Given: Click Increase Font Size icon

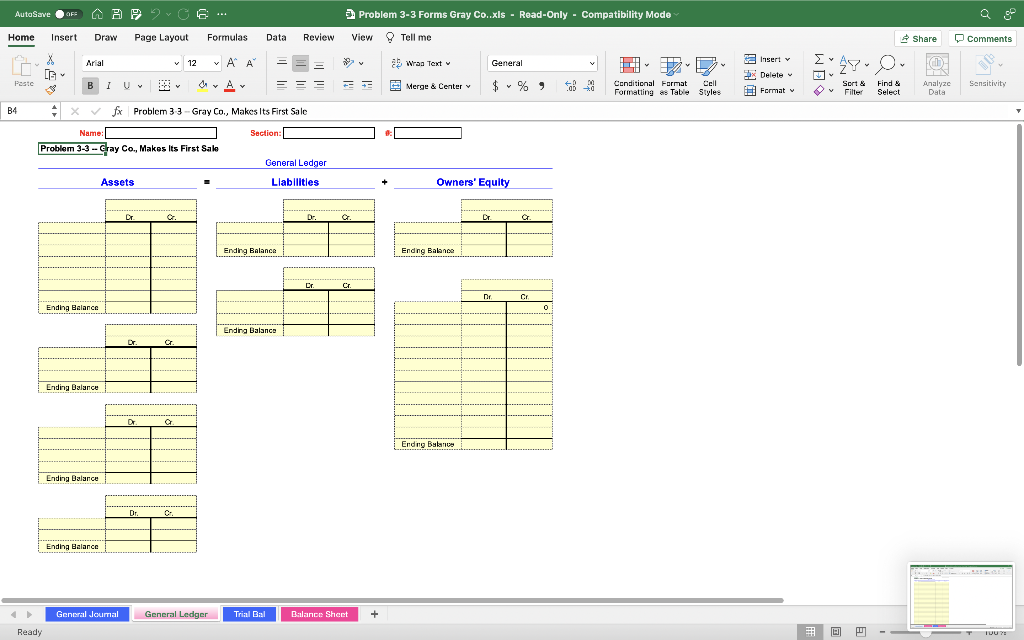Looking at the screenshot, I should coord(231,63).
